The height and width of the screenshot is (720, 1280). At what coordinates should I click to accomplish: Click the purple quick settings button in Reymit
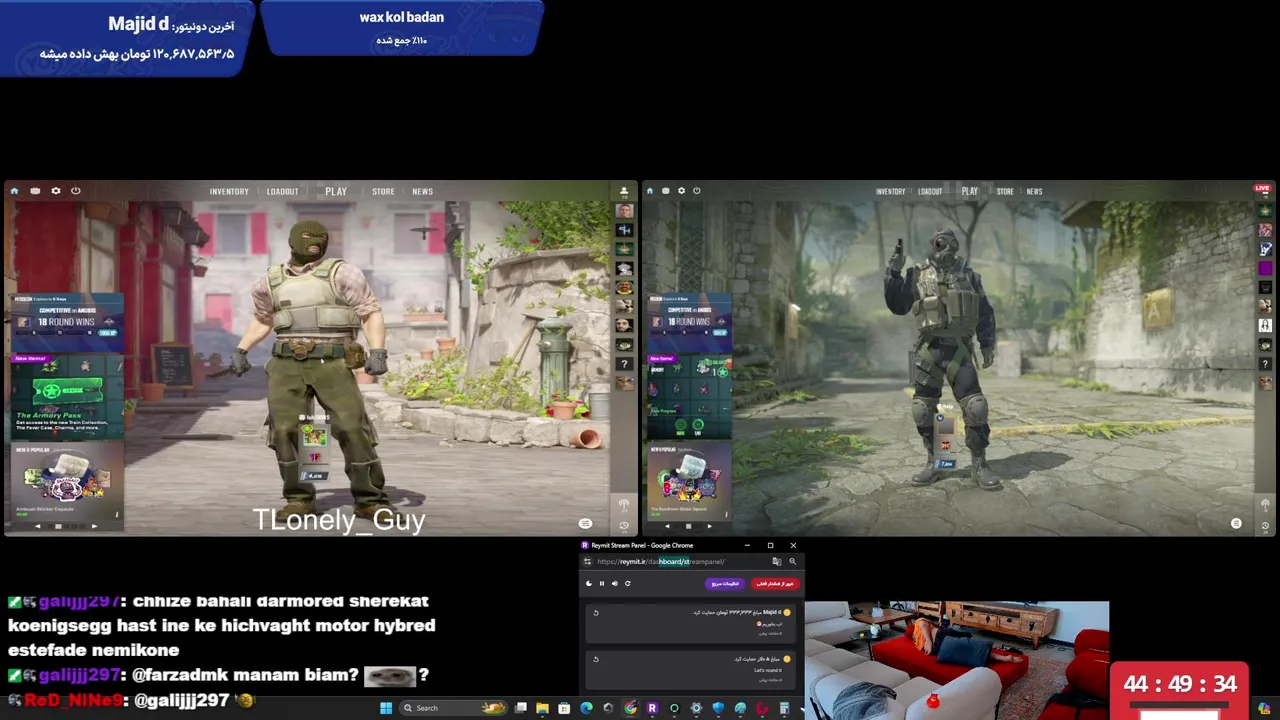(x=725, y=583)
